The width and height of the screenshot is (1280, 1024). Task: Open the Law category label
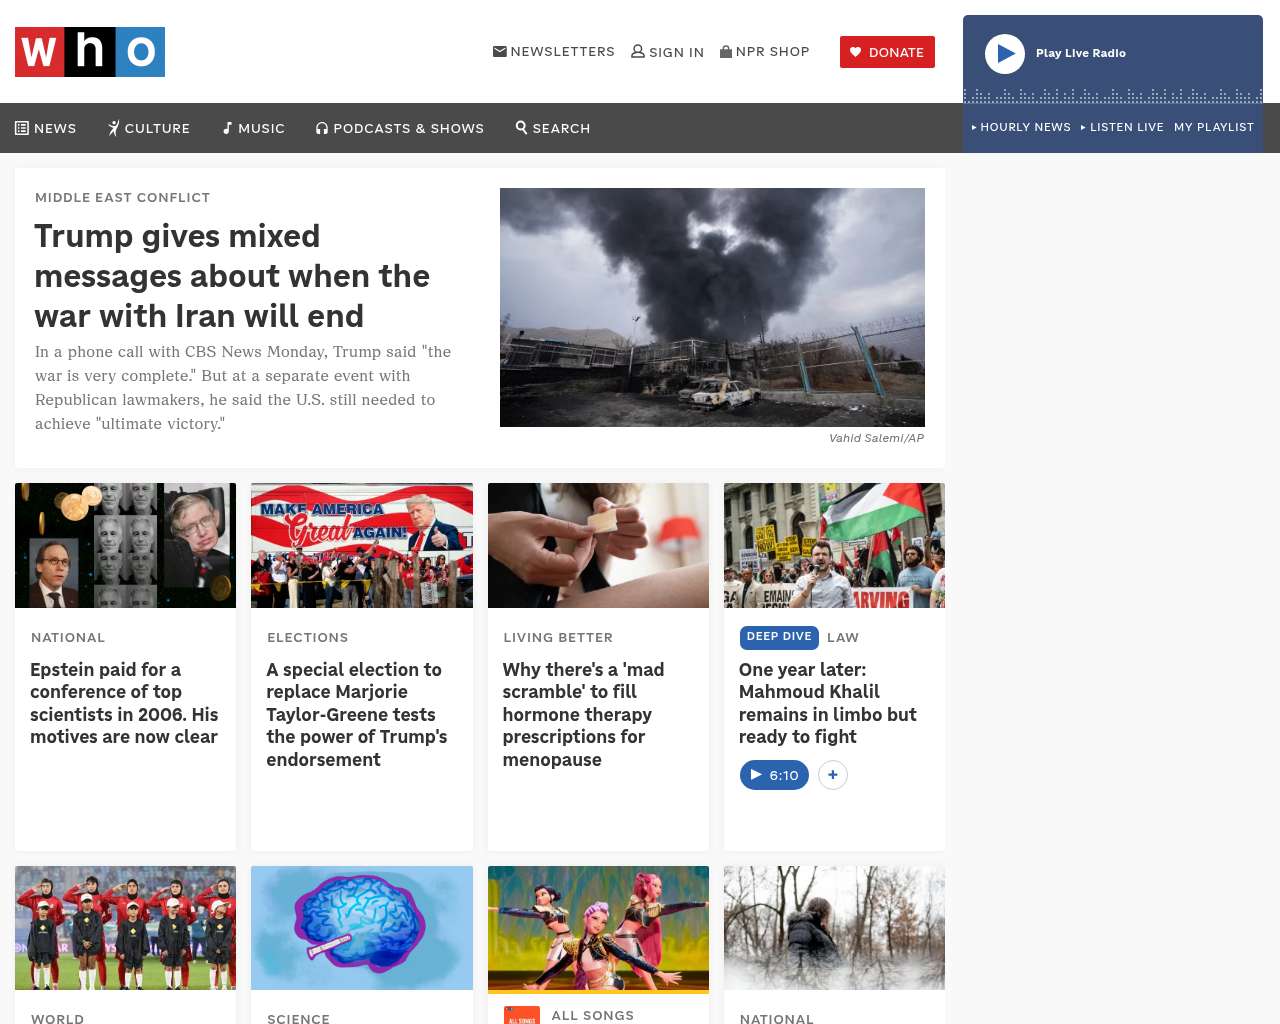click(843, 638)
